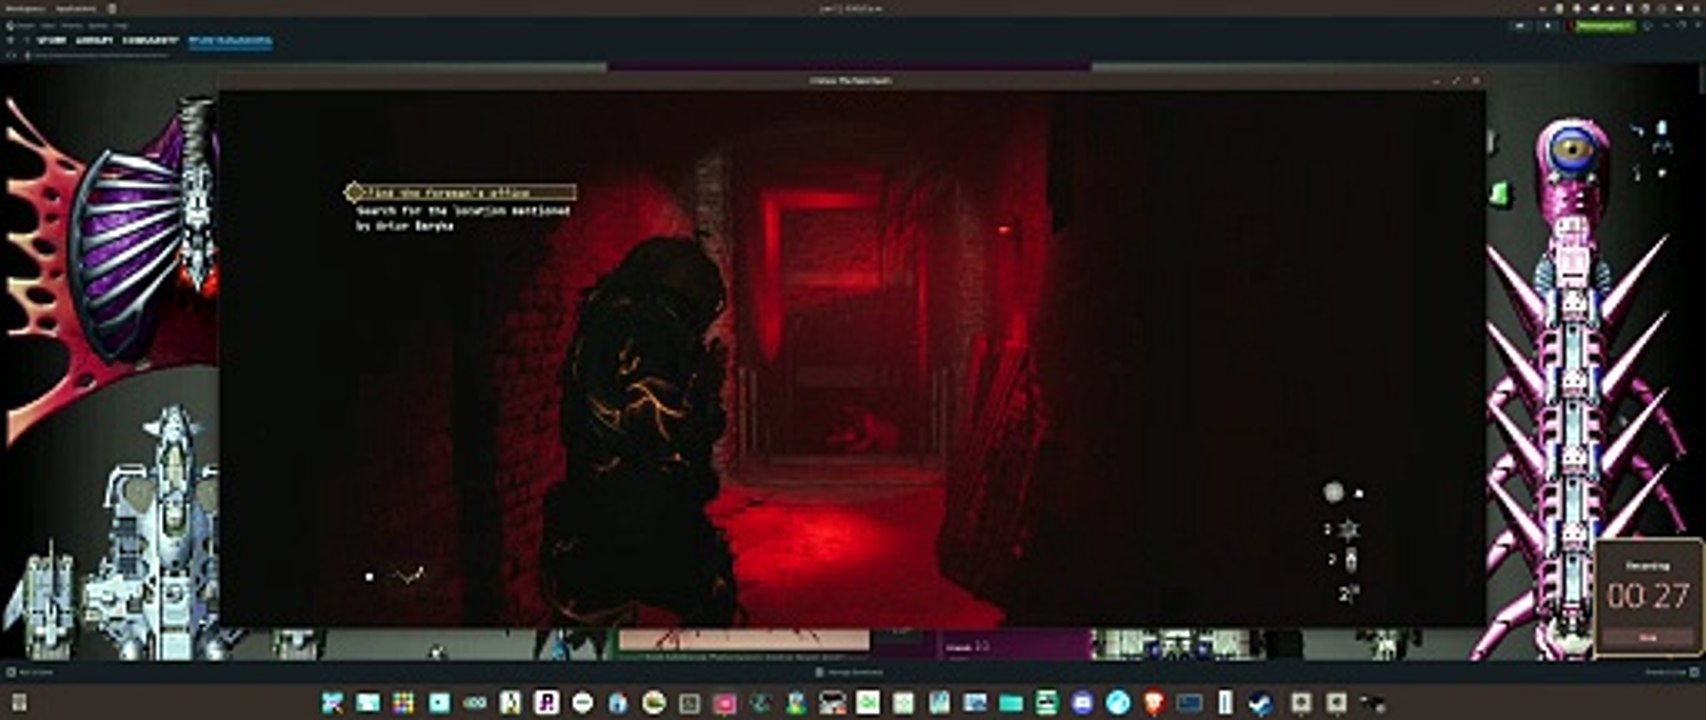This screenshot has width=1706, height=720.
Task: Select the highlighted profile name tab
Action: tap(230, 41)
